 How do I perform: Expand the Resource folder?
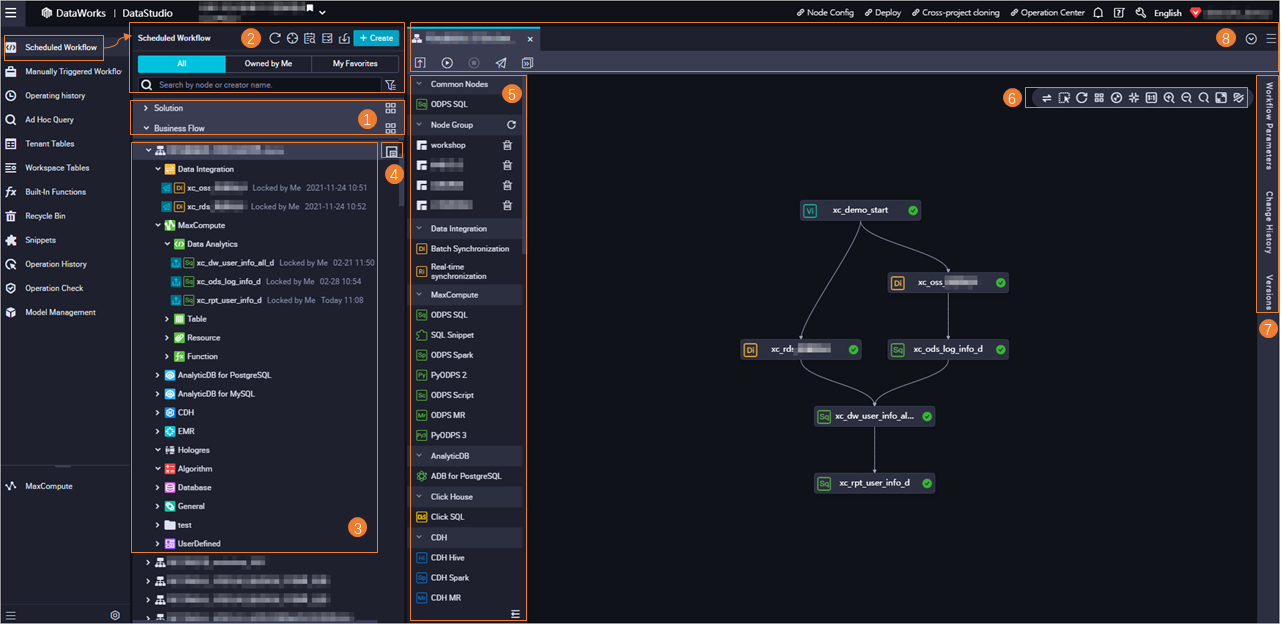[x=167, y=338]
